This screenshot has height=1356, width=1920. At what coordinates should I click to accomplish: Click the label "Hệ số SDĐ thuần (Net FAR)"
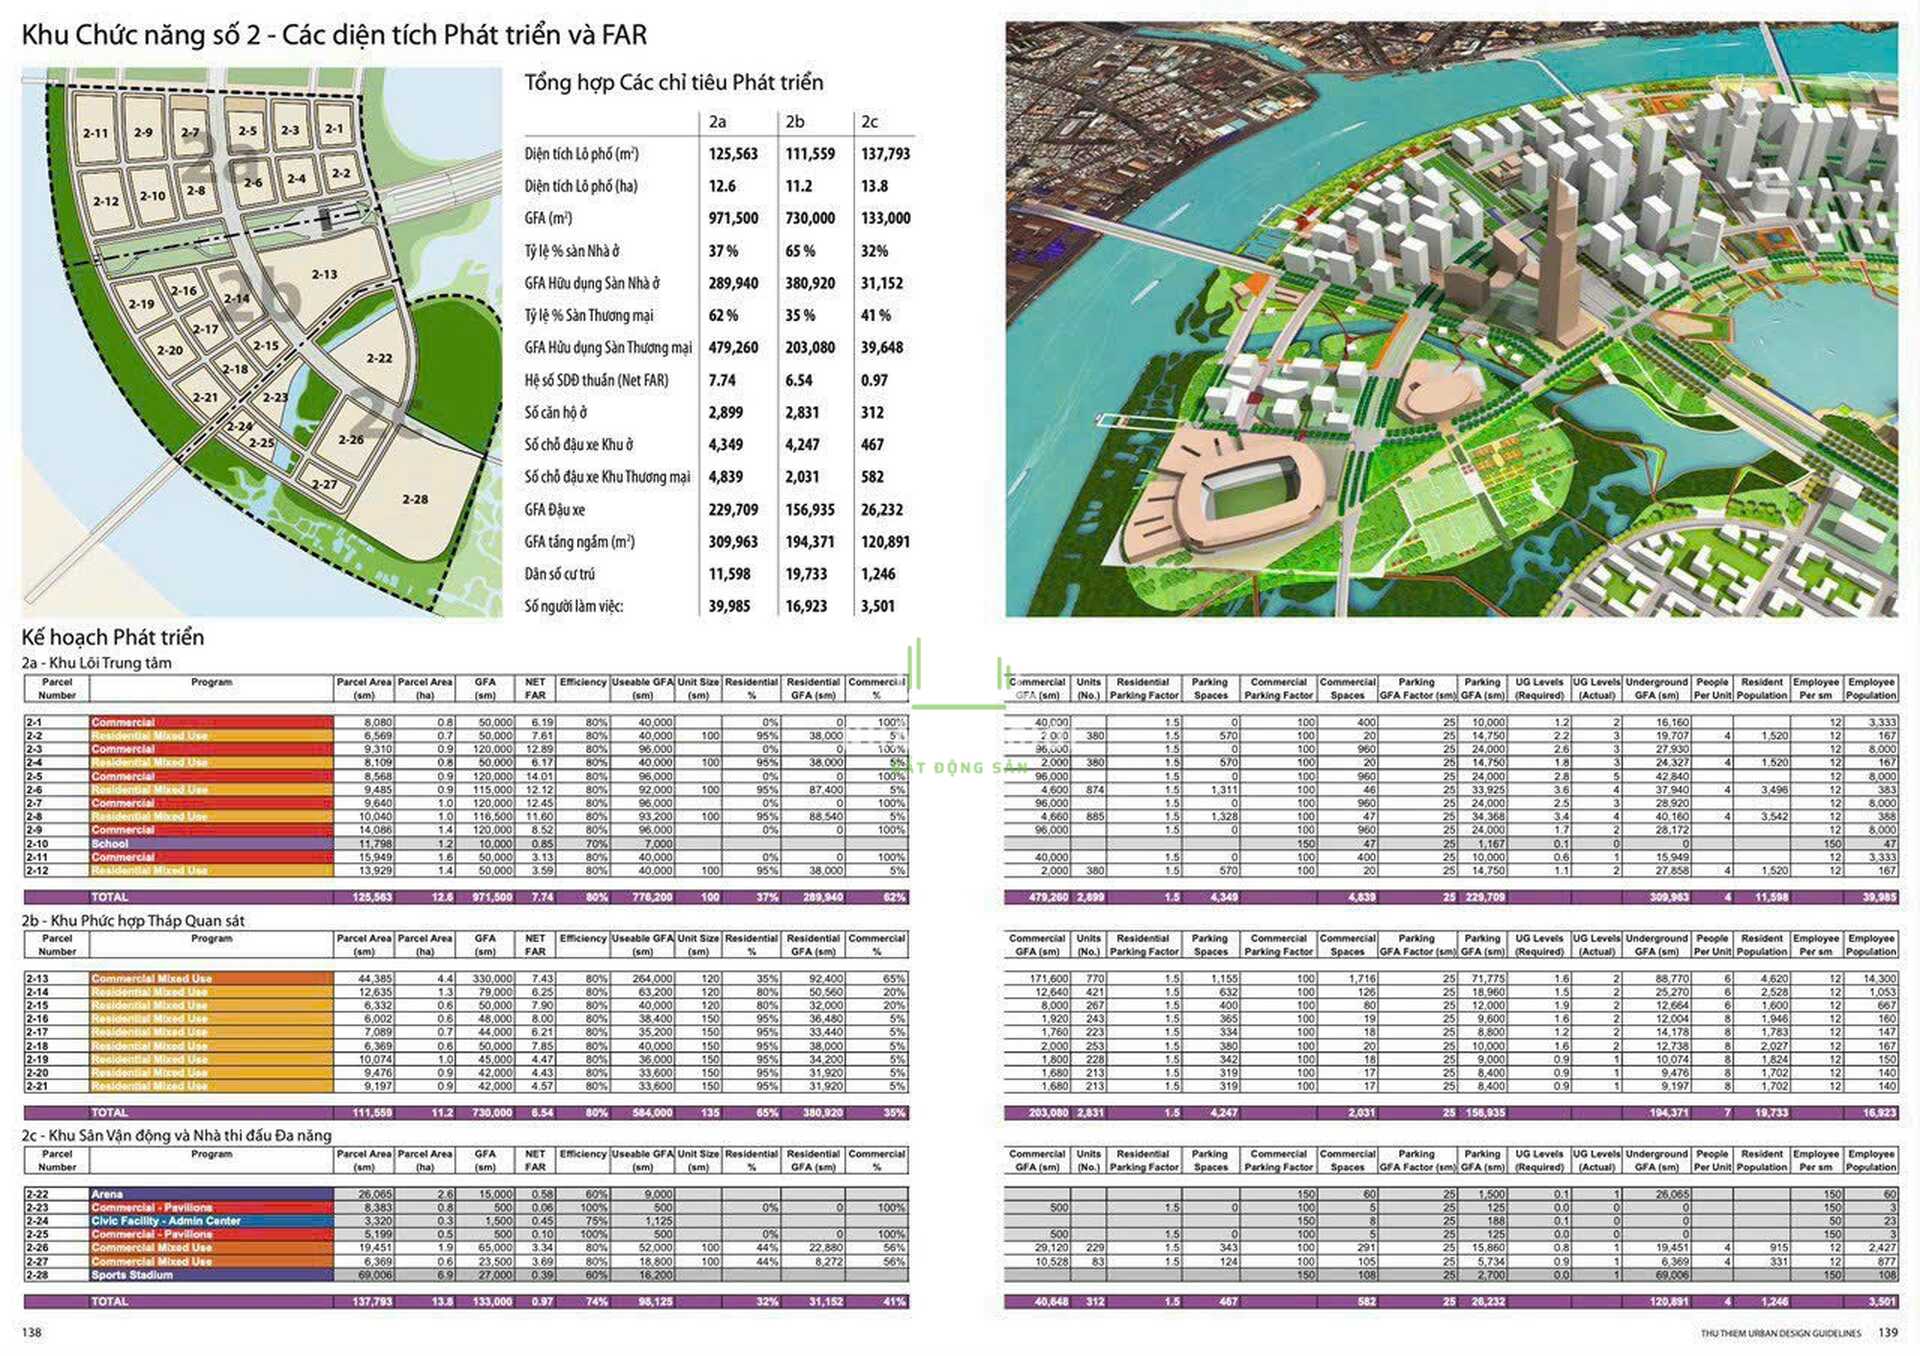click(x=596, y=380)
